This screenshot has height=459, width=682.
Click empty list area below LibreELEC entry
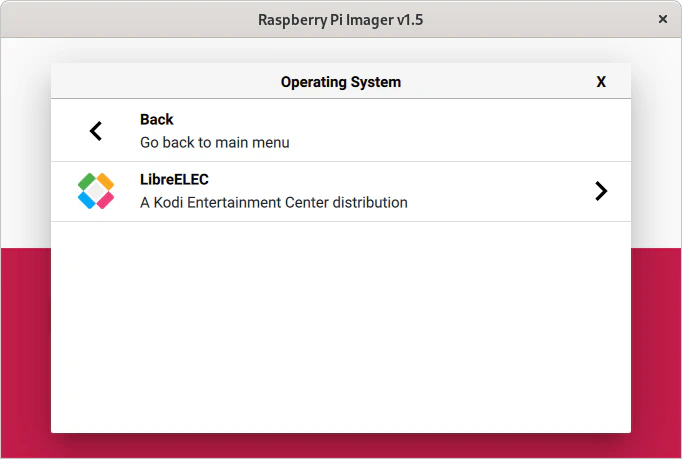(341, 326)
